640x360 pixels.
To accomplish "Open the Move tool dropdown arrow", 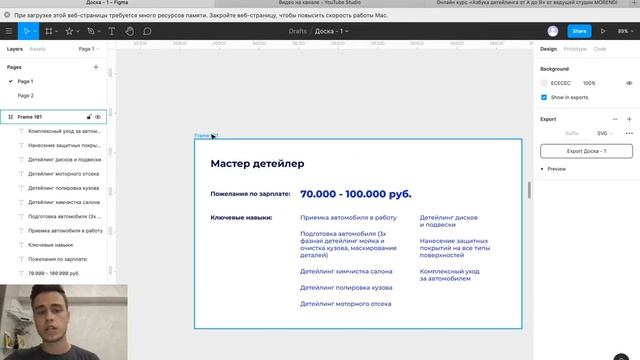I will 35,31.
